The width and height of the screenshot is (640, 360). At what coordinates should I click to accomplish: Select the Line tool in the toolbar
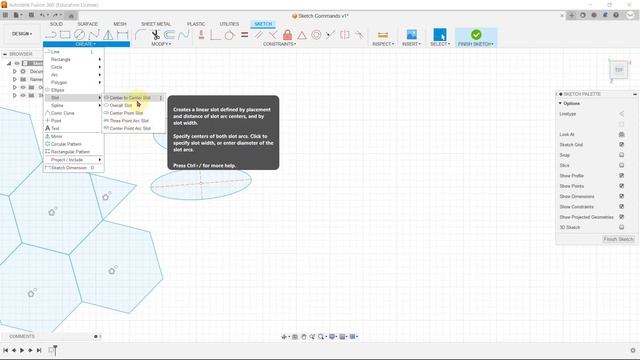[x=51, y=35]
